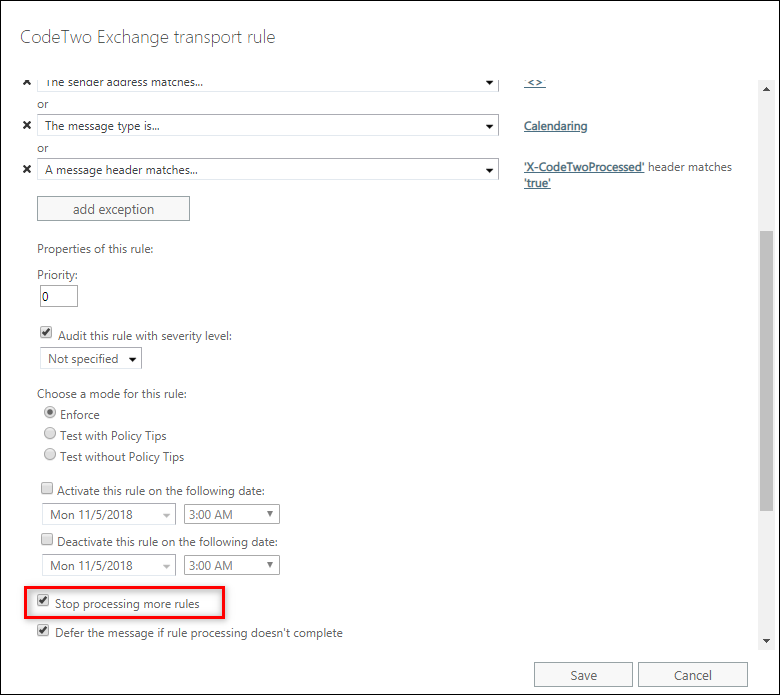Click the 'CodeTwo Exchange transport rule' title
The height and width of the screenshot is (695, 780).
click(148, 37)
